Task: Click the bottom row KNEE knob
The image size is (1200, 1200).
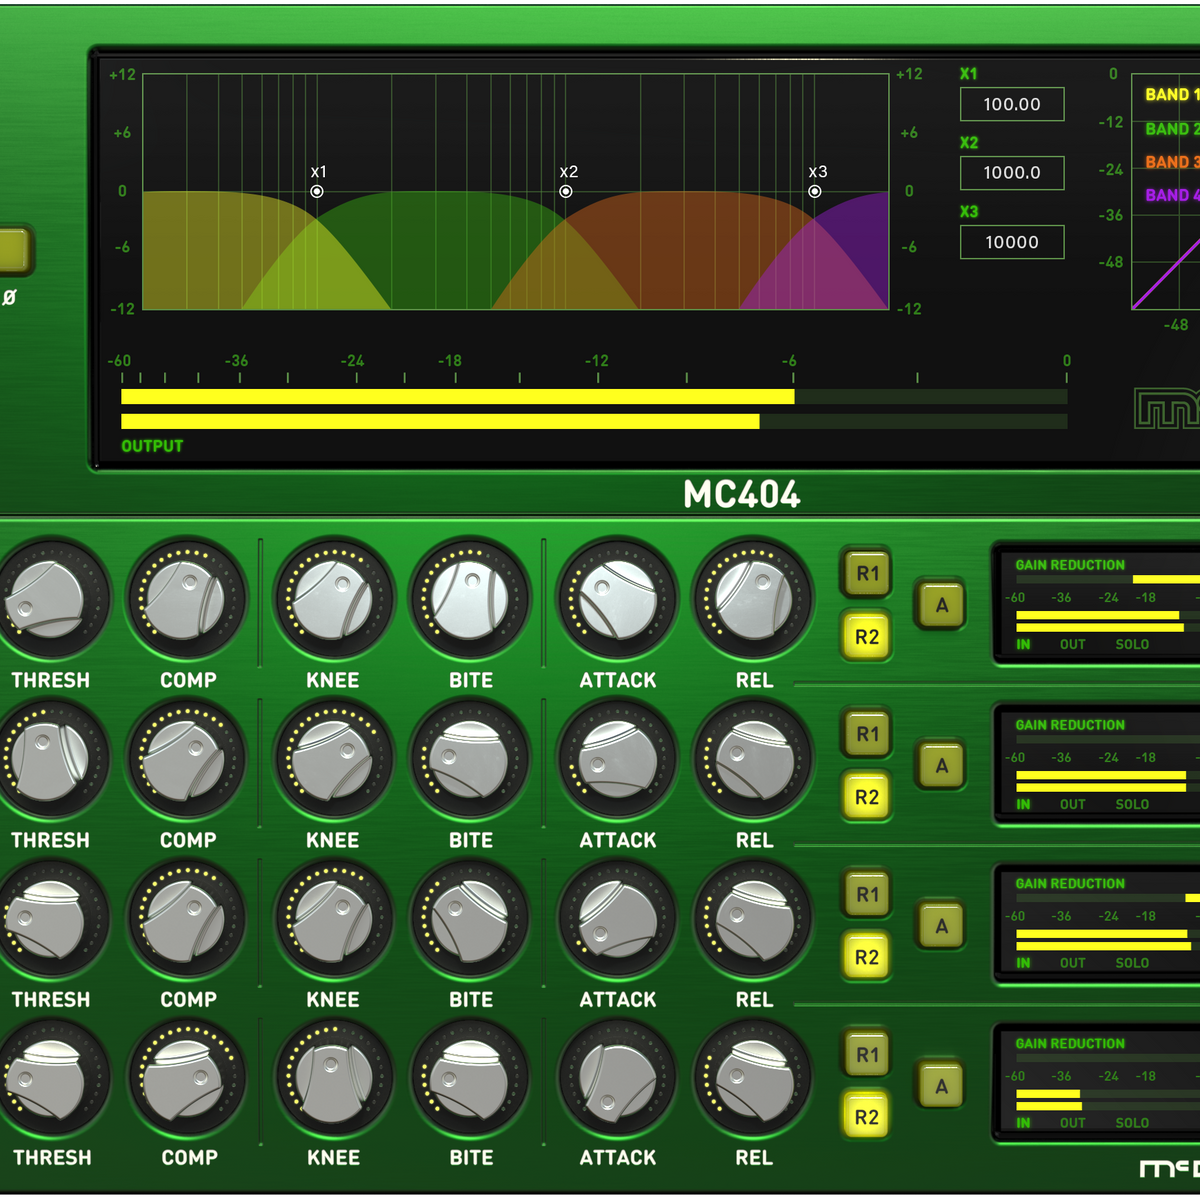Action: click(x=333, y=1080)
